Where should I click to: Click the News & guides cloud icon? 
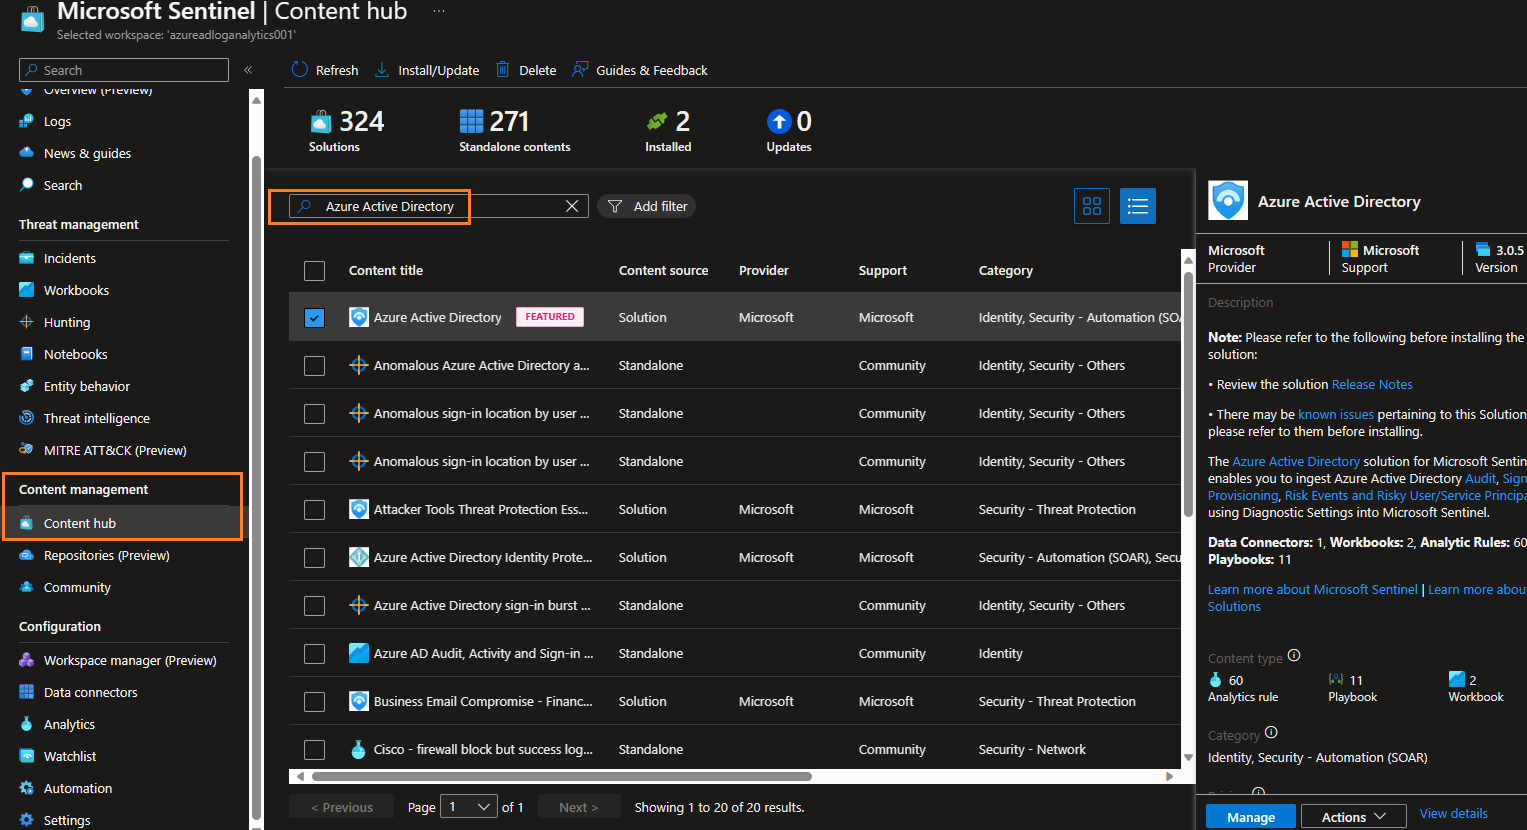27,153
